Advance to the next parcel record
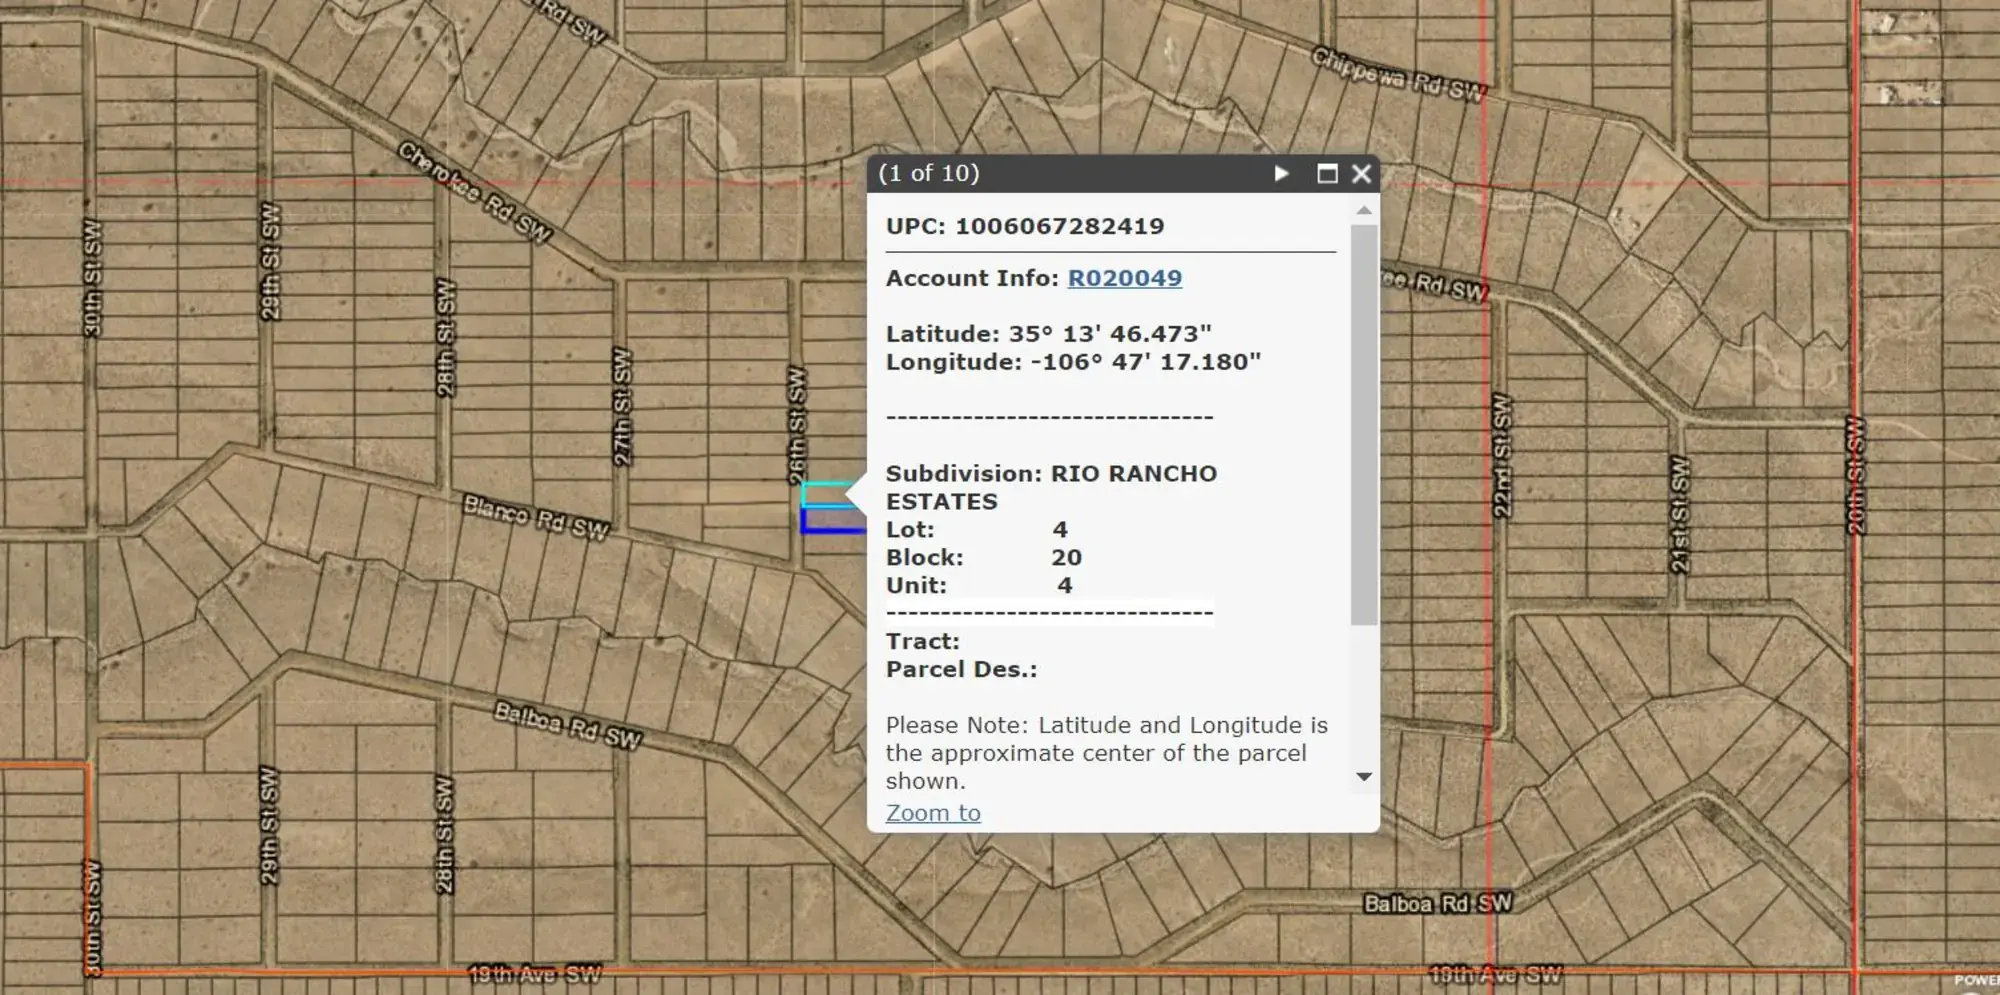 coord(1282,173)
